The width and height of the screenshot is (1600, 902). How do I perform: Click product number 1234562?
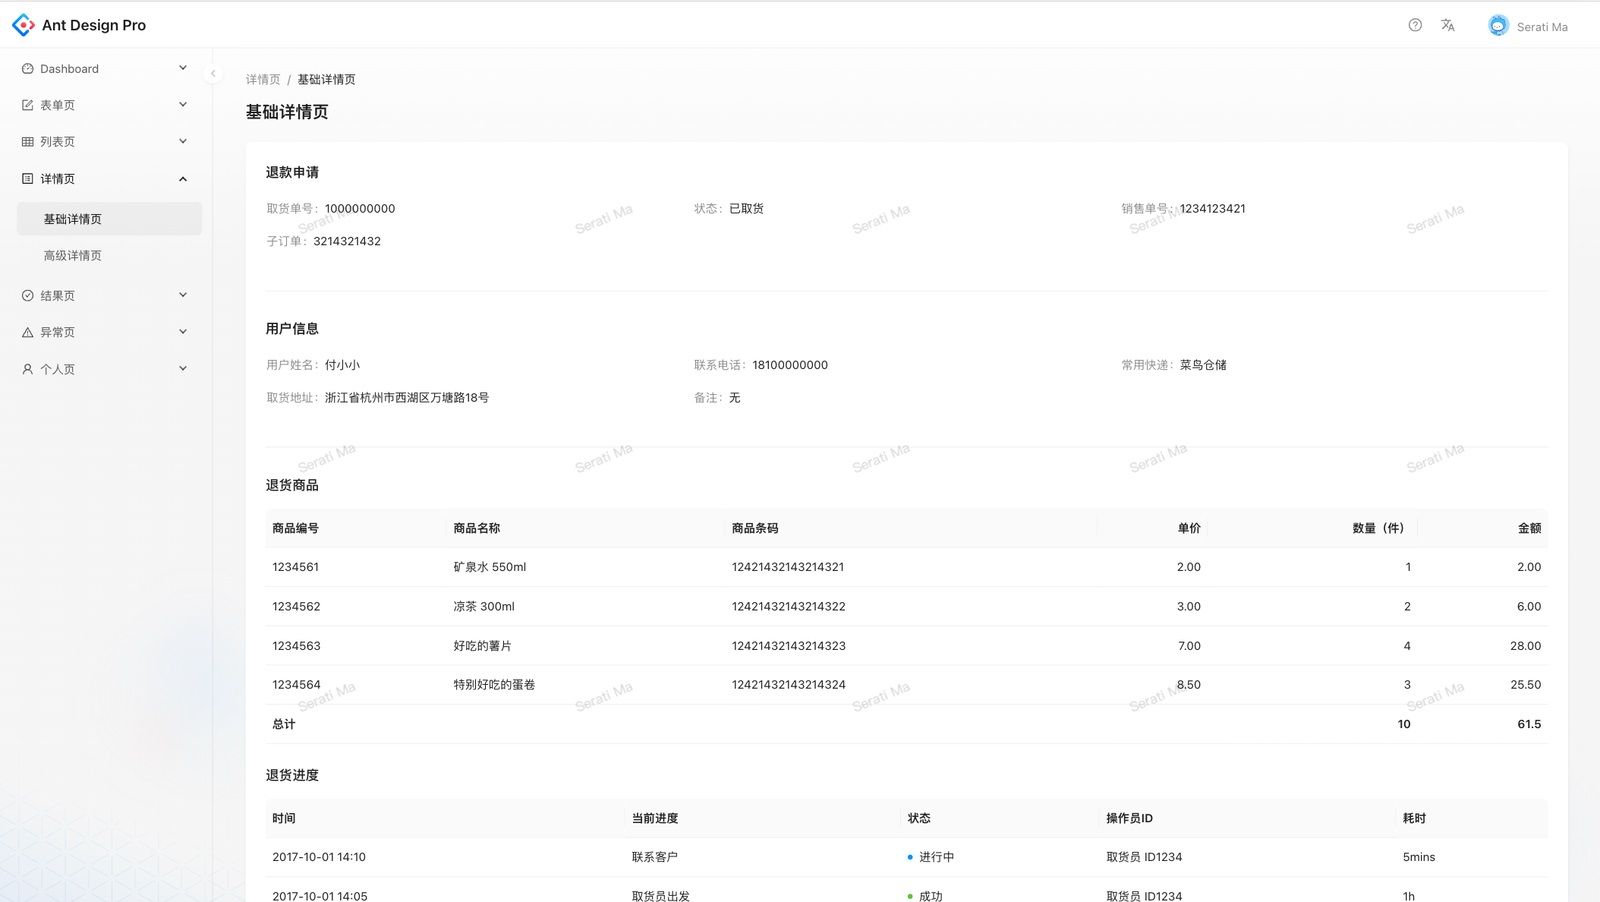(x=296, y=607)
